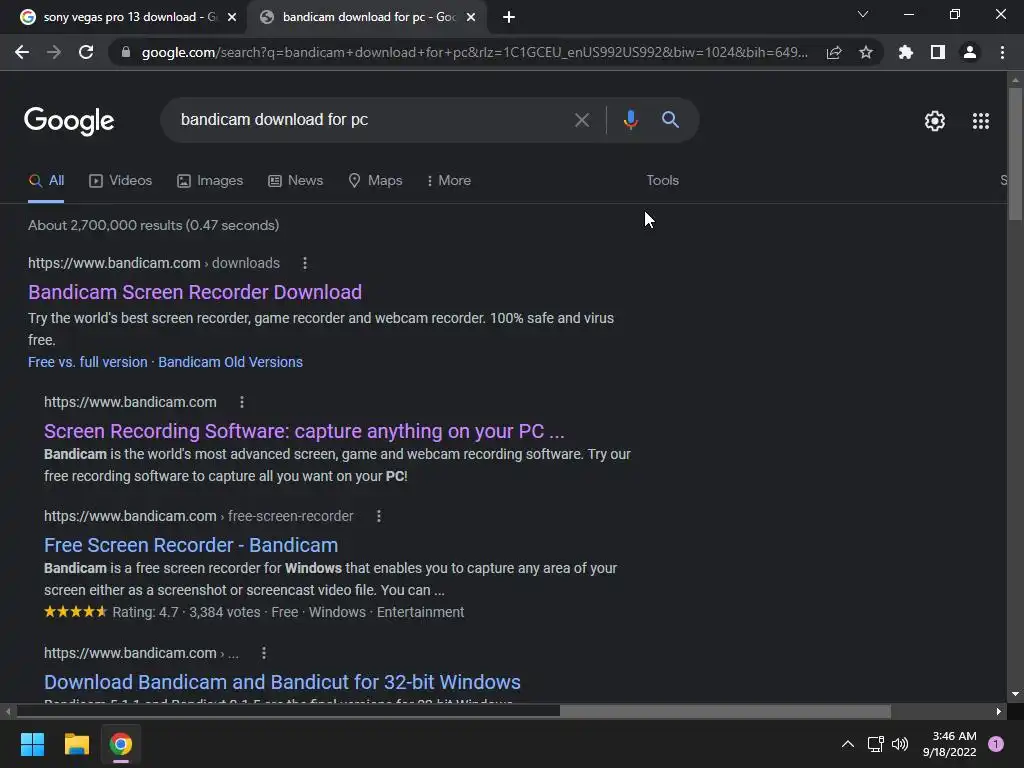
Task: Share this page using the share icon
Action: pos(834,52)
